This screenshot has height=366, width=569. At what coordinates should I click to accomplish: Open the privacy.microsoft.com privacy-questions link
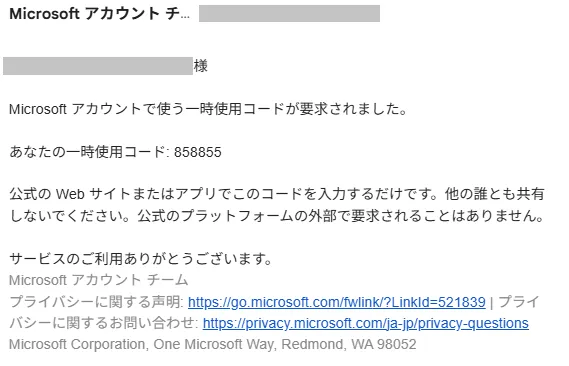(365, 323)
